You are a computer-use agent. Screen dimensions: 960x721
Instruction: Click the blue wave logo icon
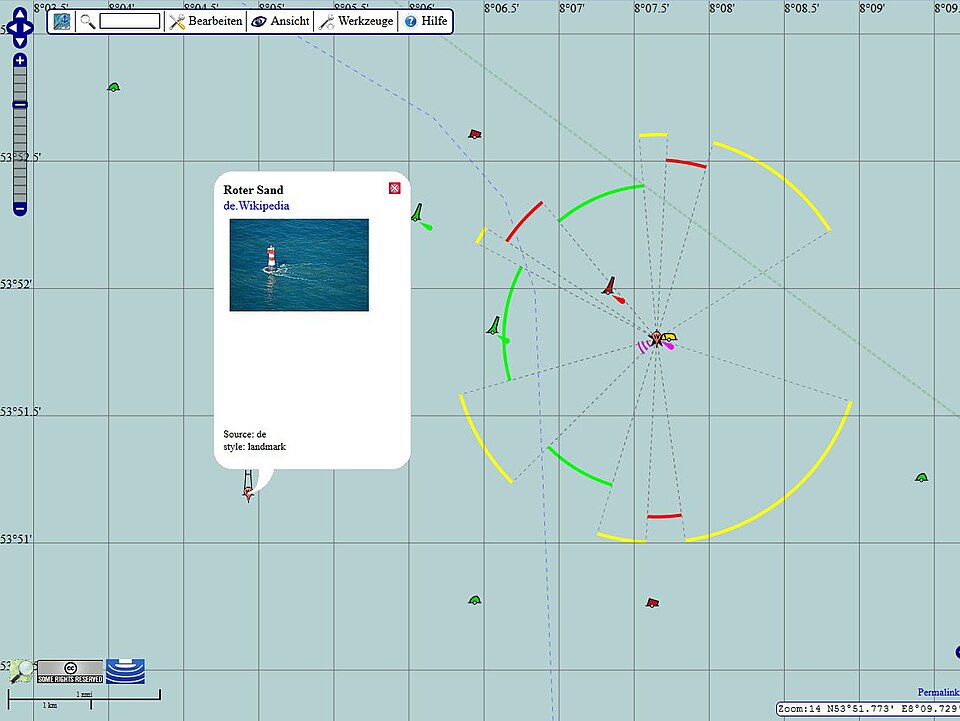tap(126, 670)
